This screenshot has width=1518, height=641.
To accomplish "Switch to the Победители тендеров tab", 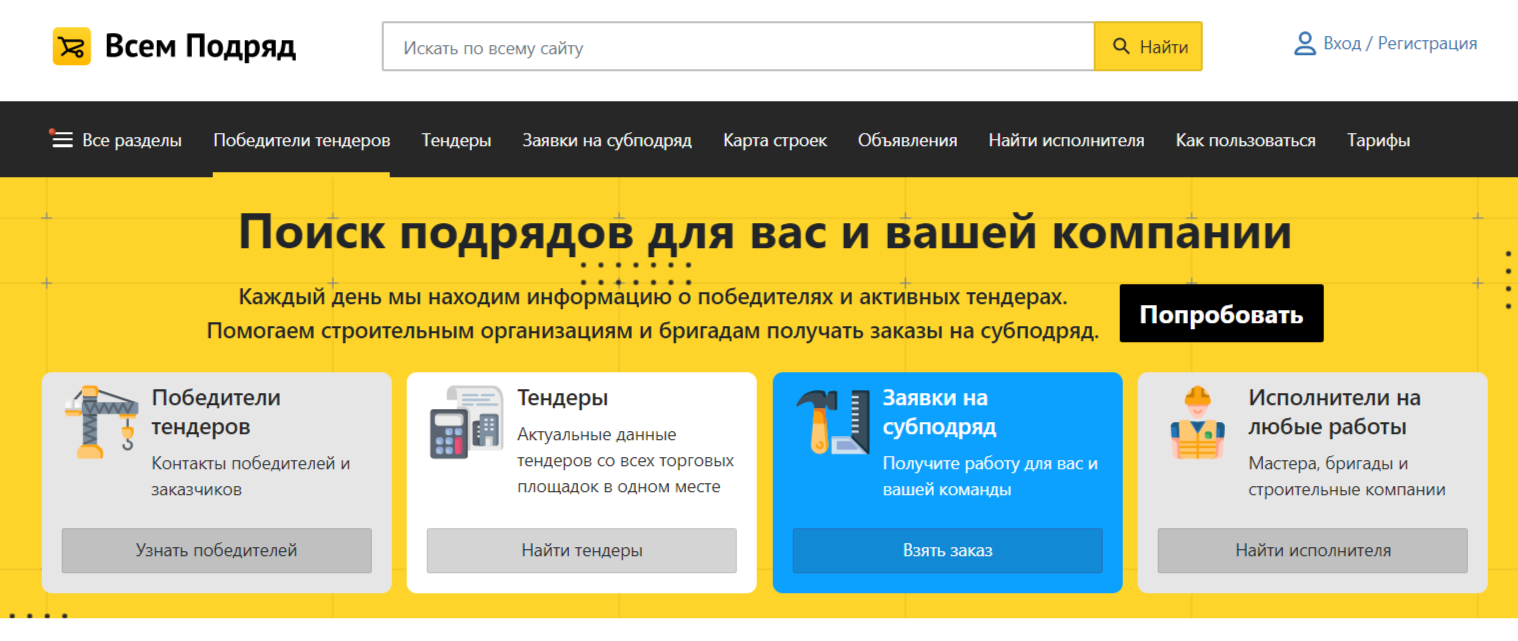I will [x=300, y=140].
